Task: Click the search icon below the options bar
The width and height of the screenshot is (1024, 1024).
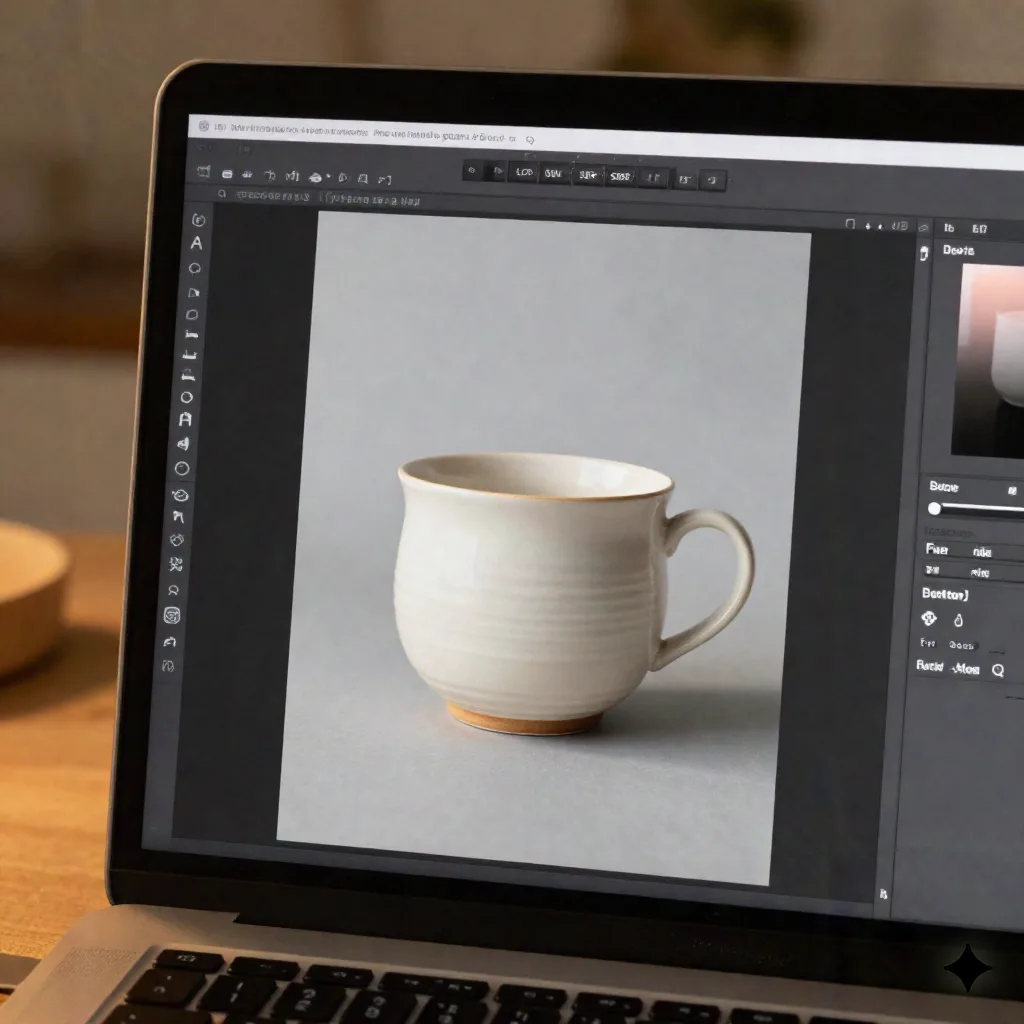Action: [x=222, y=194]
